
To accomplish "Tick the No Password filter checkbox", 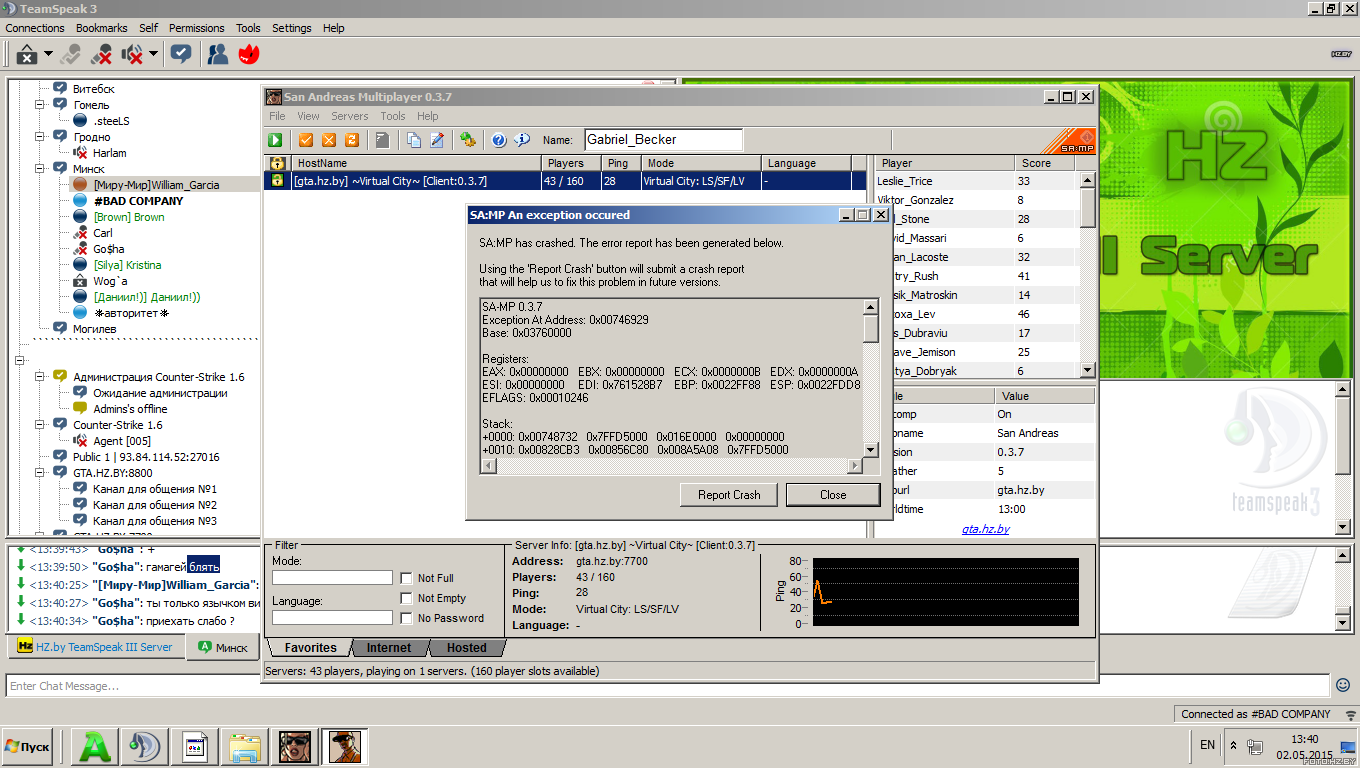I will point(406,618).
